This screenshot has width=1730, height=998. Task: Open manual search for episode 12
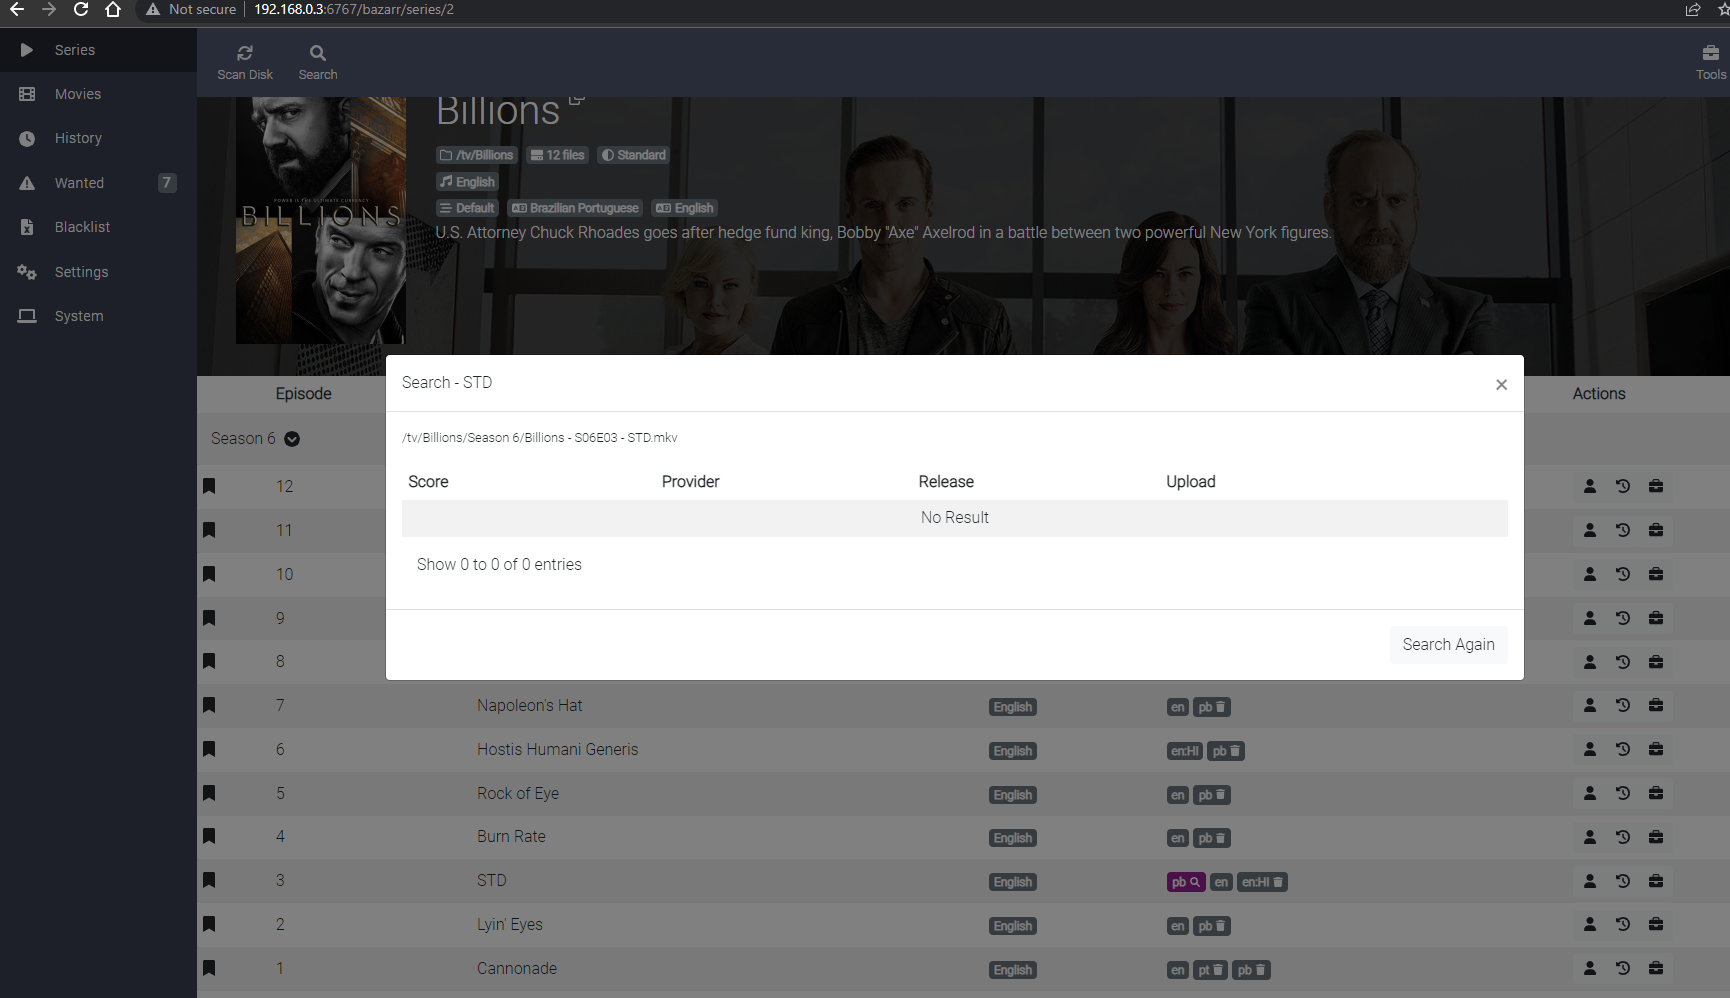(x=1590, y=486)
